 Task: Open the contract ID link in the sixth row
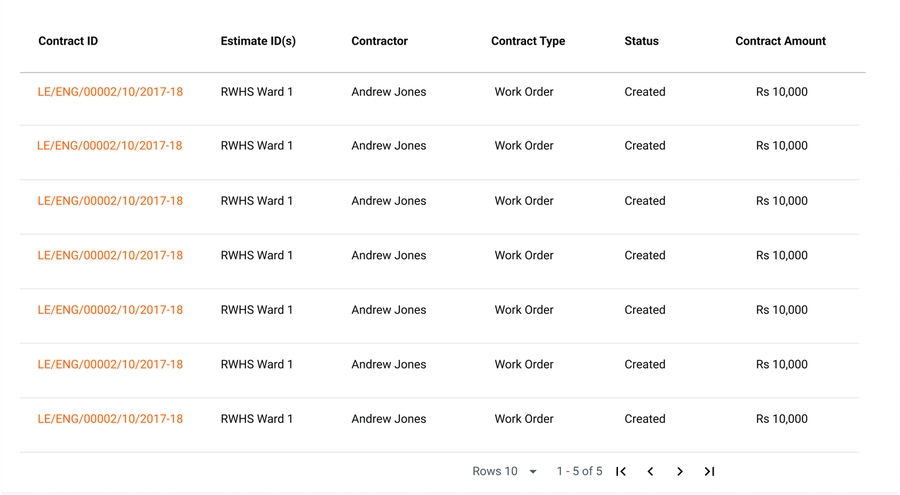tap(110, 364)
